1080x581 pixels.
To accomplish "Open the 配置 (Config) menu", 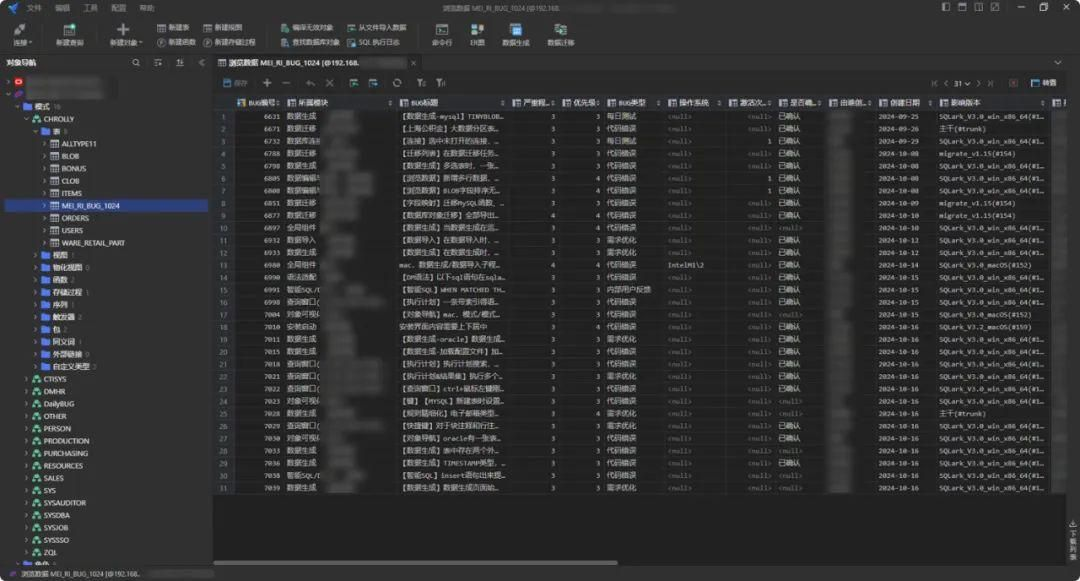I will 118,8.
